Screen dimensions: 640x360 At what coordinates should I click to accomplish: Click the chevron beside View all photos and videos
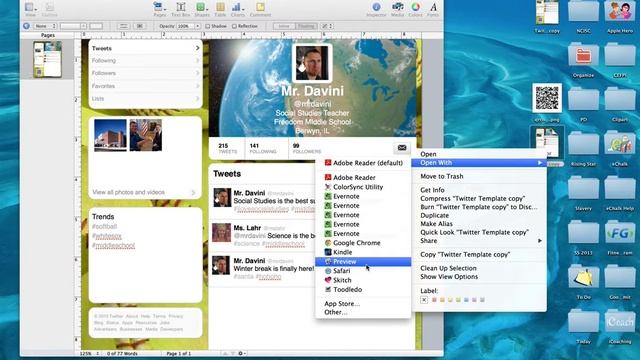pyautogui.click(x=193, y=192)
